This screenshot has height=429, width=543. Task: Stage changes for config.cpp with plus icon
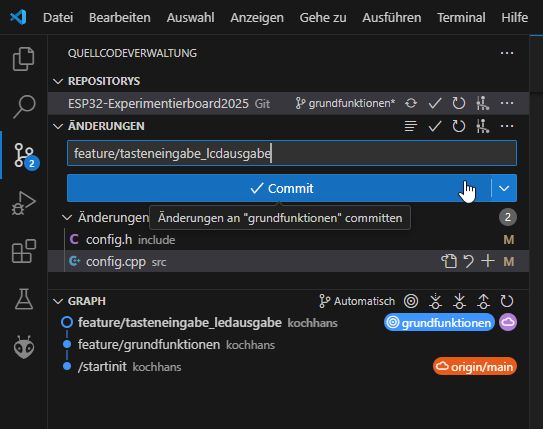coord(488,261)
